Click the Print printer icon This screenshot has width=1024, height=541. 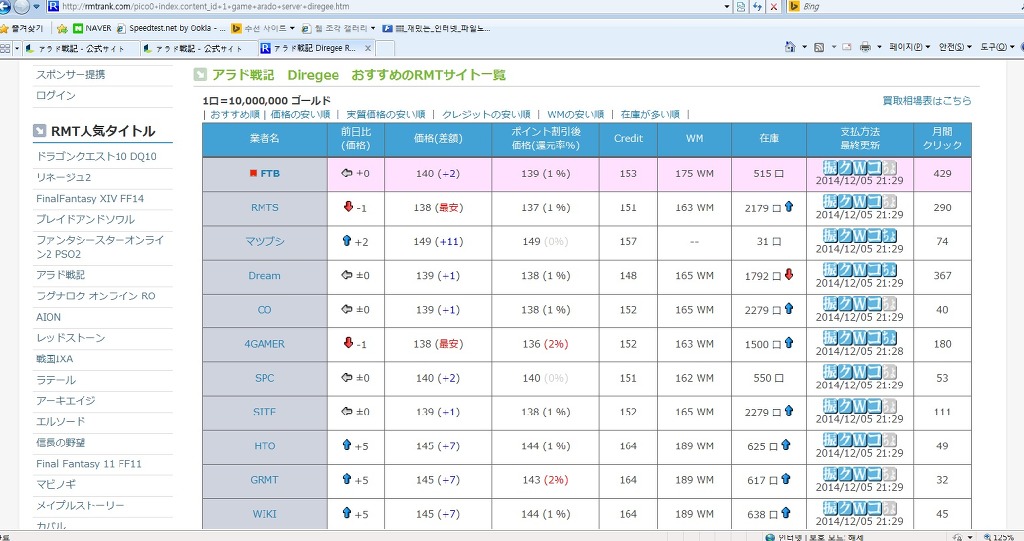click(x=865, y=47)
